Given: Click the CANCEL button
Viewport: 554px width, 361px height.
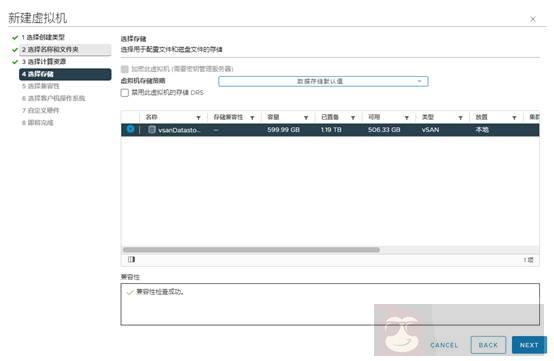Looking at the screenshot, I should [x=444, y=345].
